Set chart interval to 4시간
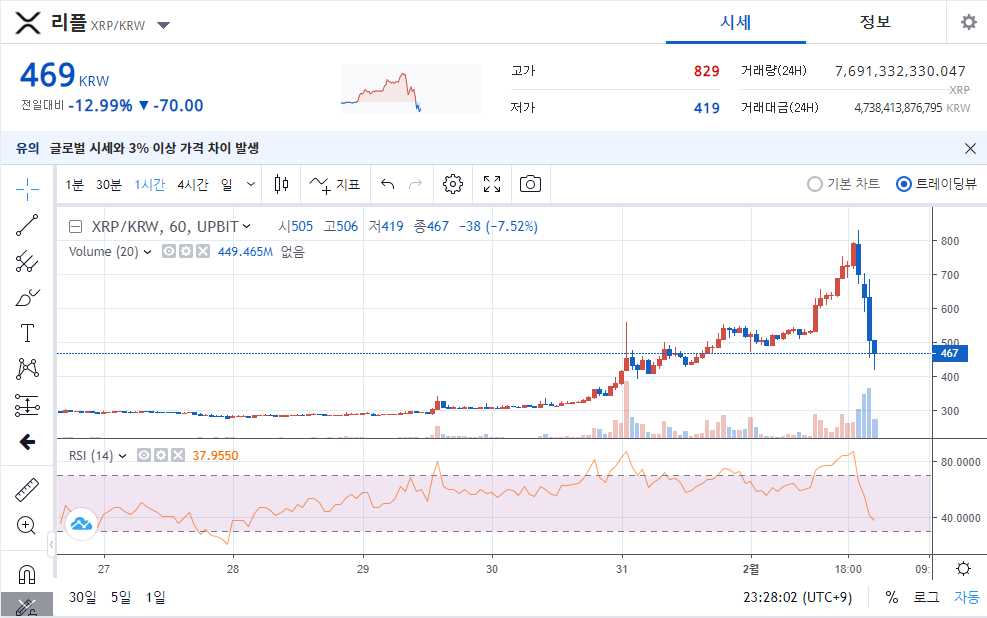 [193, 184]
